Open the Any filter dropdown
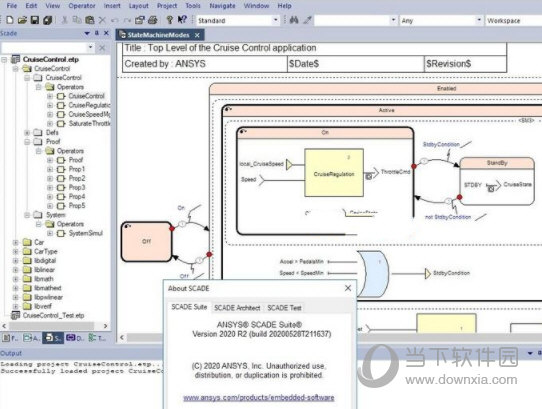This screenshot has width=542, height=409. pos(479,20)
